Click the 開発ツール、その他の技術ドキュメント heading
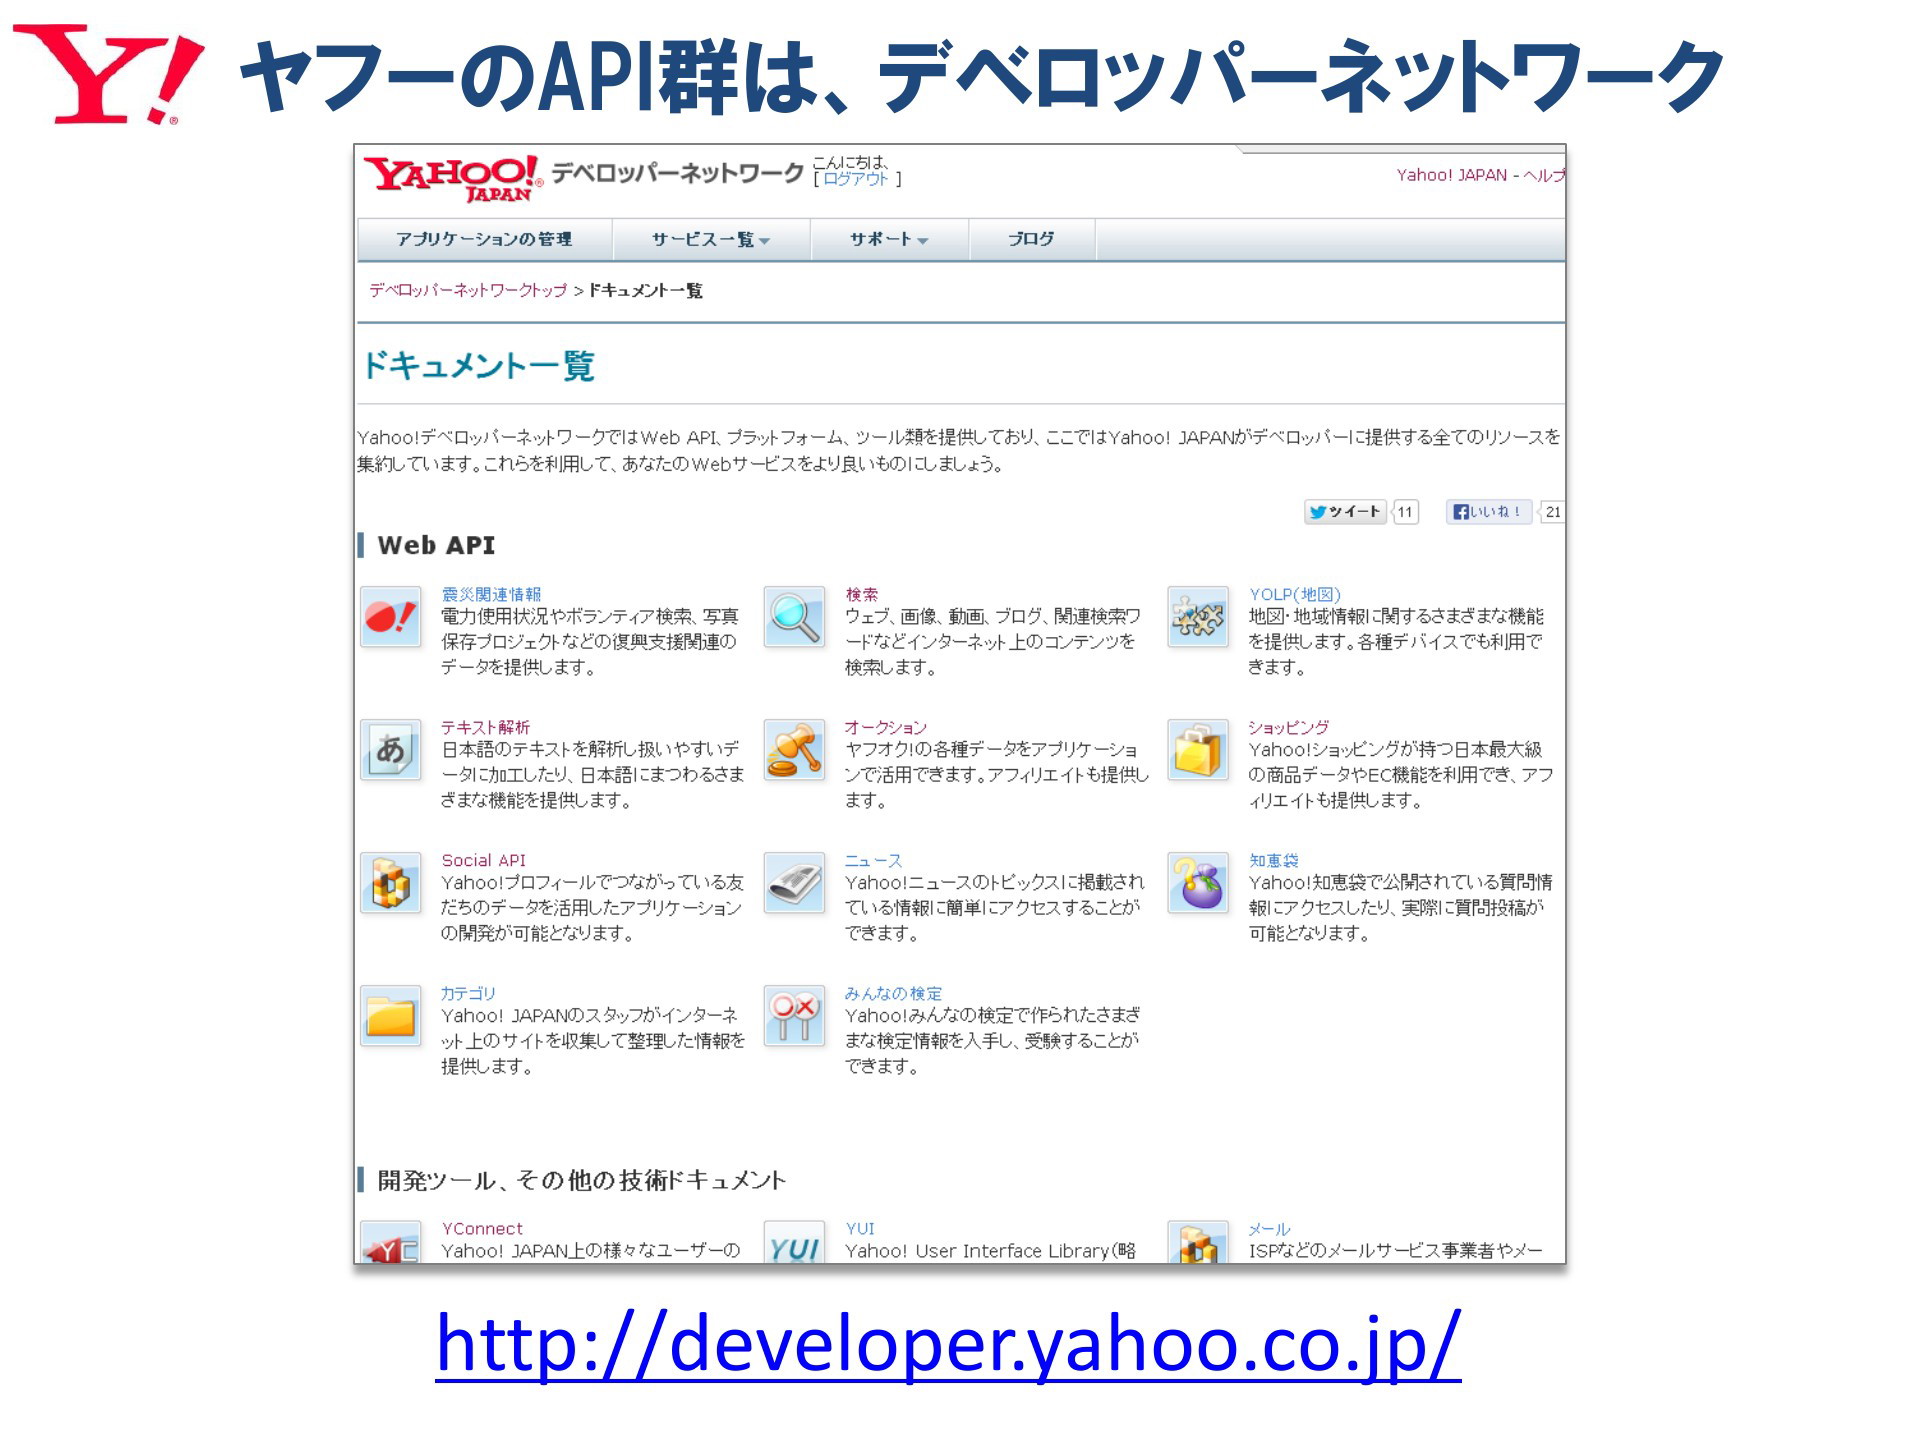 click(581, 1180)
